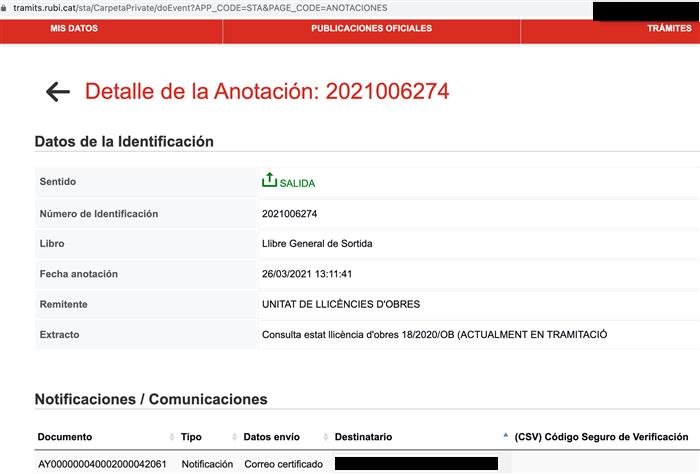Open the PUBLICACIONES OFICIALES menu
Viewport: 700px width, 474px height.
click(371, 29)
